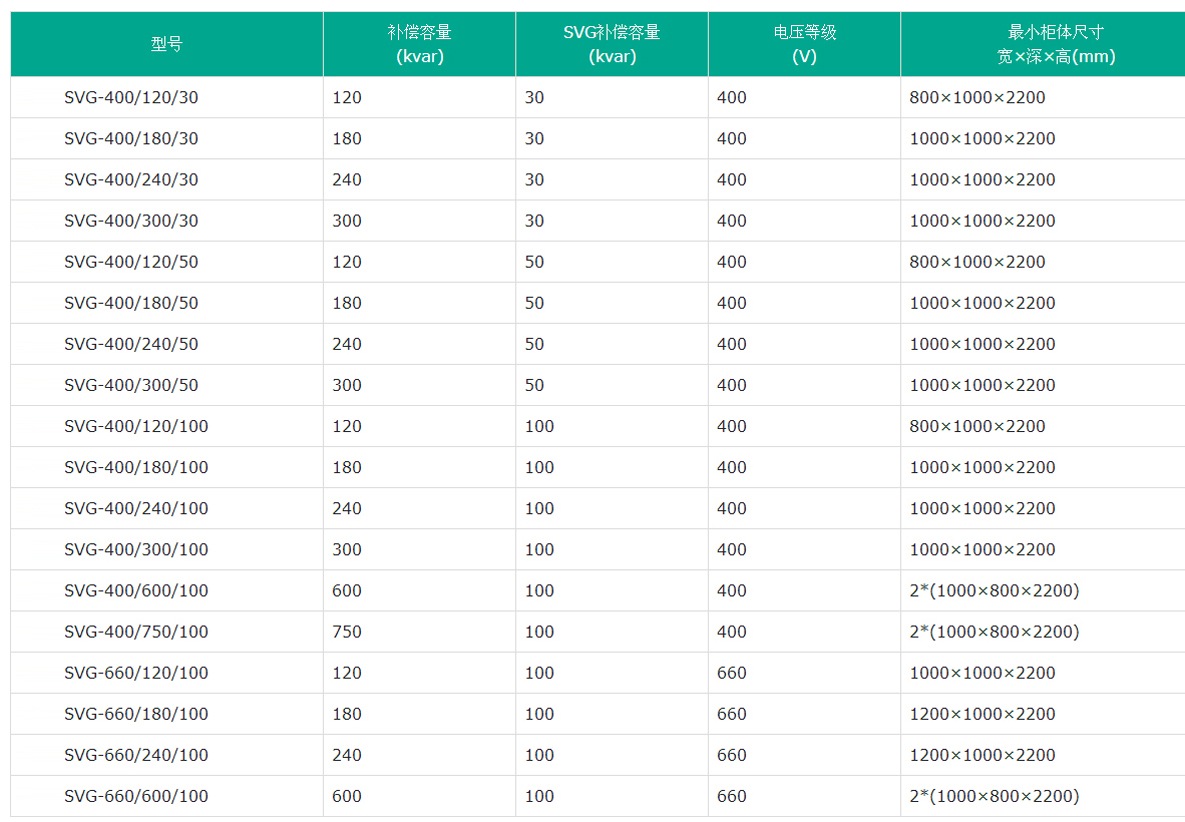
Task: Click the 型号 column header
Action: click(x=166, y=44)
